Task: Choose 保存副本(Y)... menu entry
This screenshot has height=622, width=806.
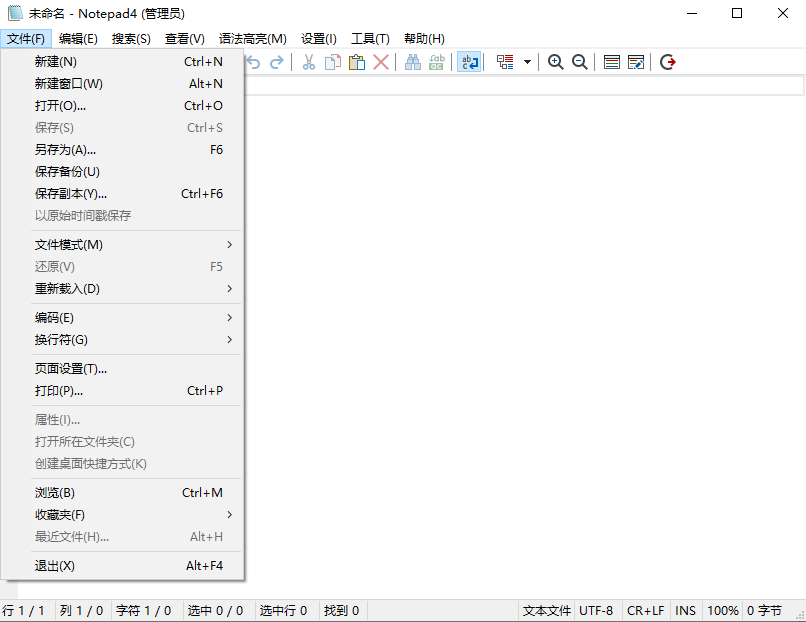Action: pos(122,194)
